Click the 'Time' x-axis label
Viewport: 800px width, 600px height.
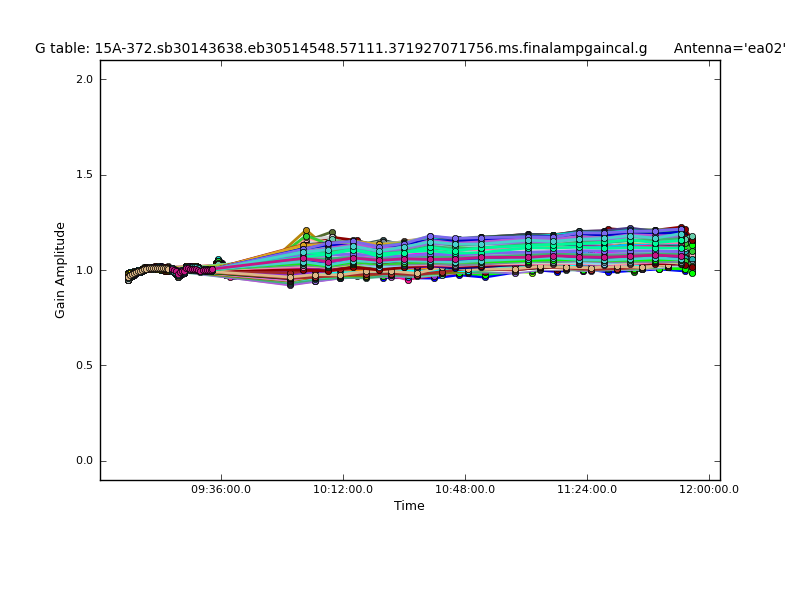pos(409,506)
